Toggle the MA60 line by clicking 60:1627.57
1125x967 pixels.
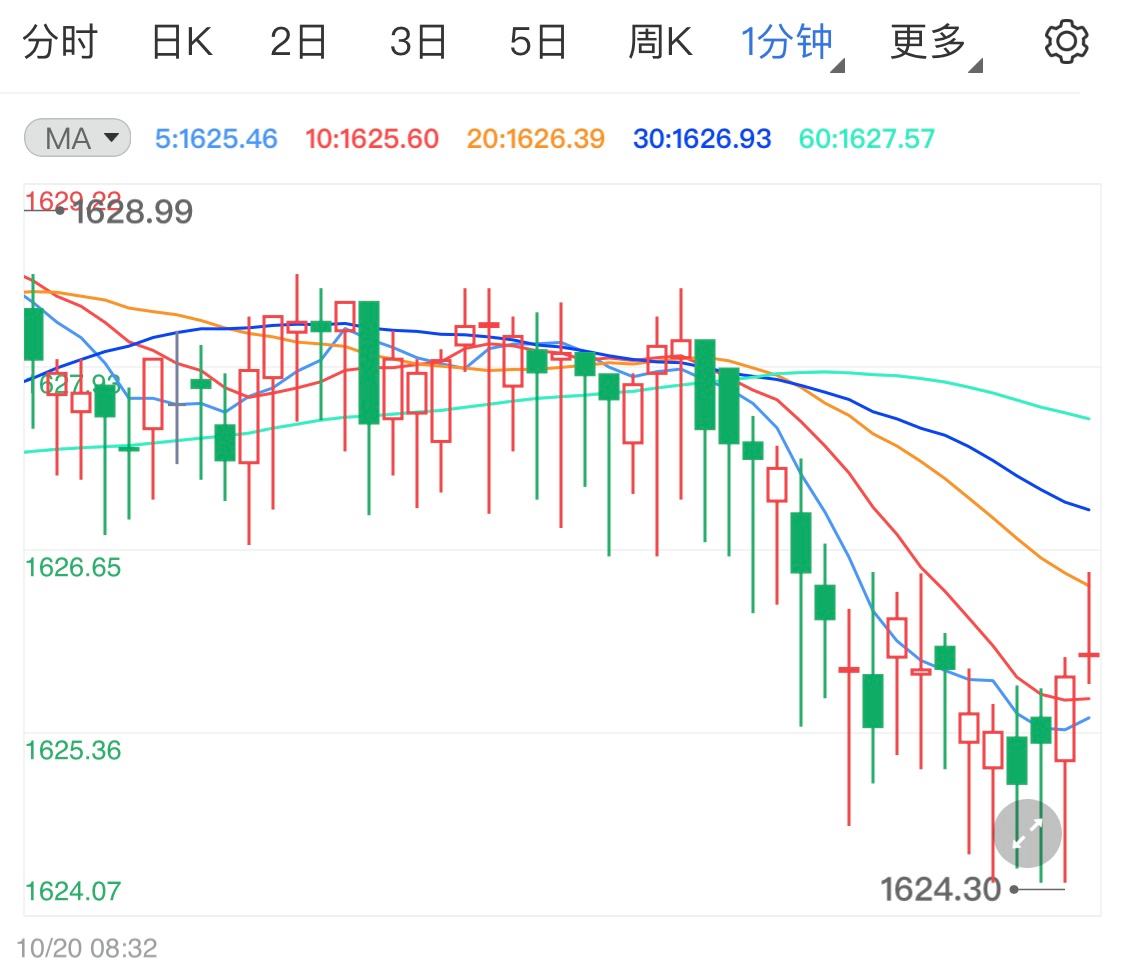tap(866, 139)
